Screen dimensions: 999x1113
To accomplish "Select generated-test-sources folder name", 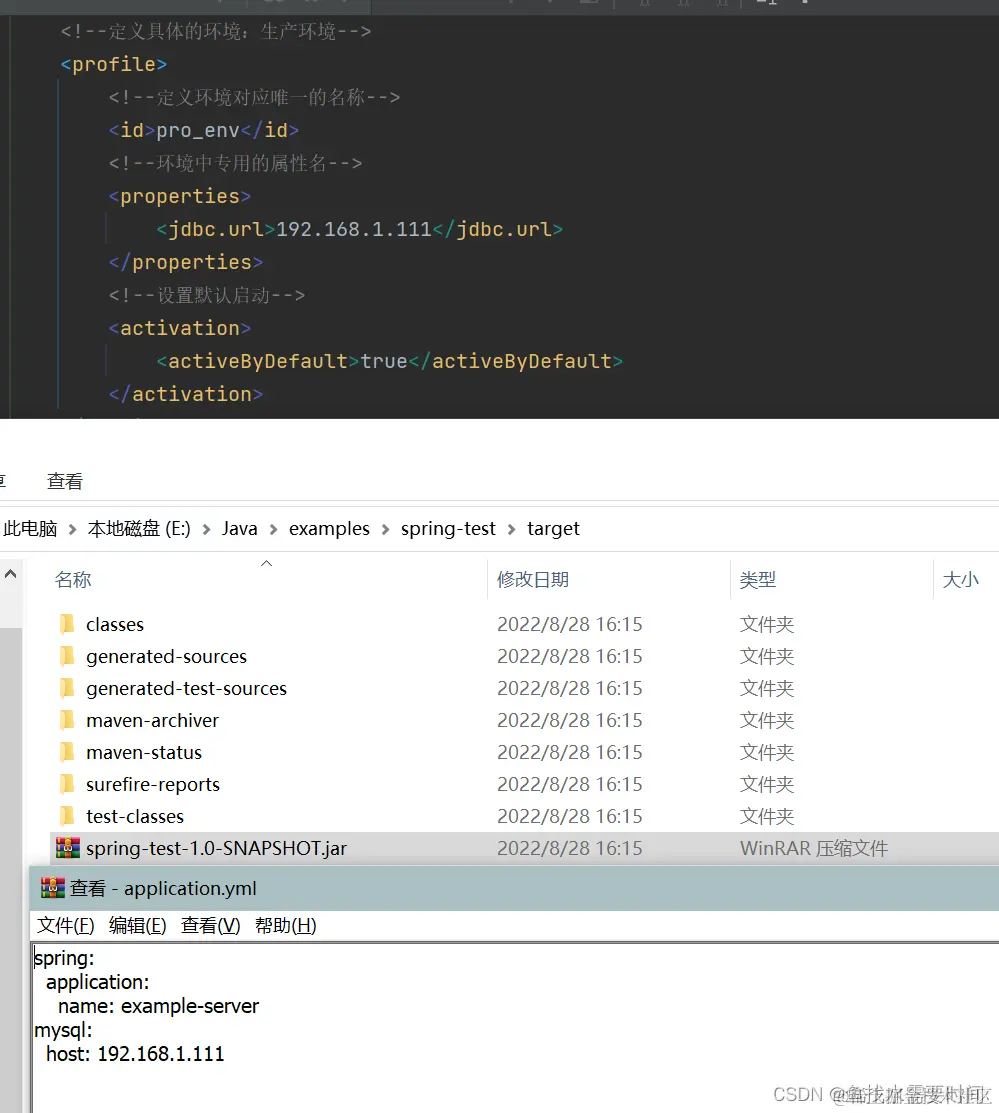I will click(x=186, y=689).
